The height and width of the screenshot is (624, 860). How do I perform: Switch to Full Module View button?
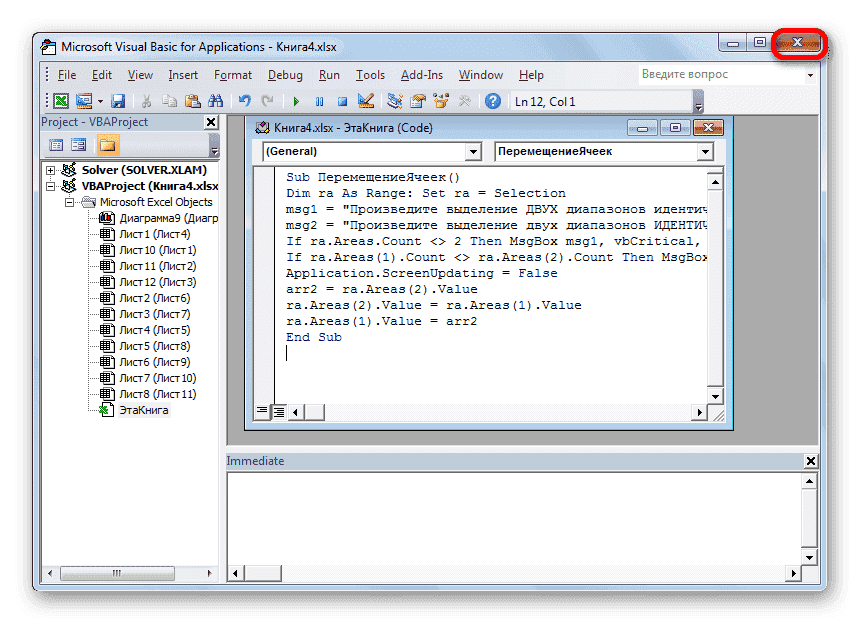[x=279, y=411]
